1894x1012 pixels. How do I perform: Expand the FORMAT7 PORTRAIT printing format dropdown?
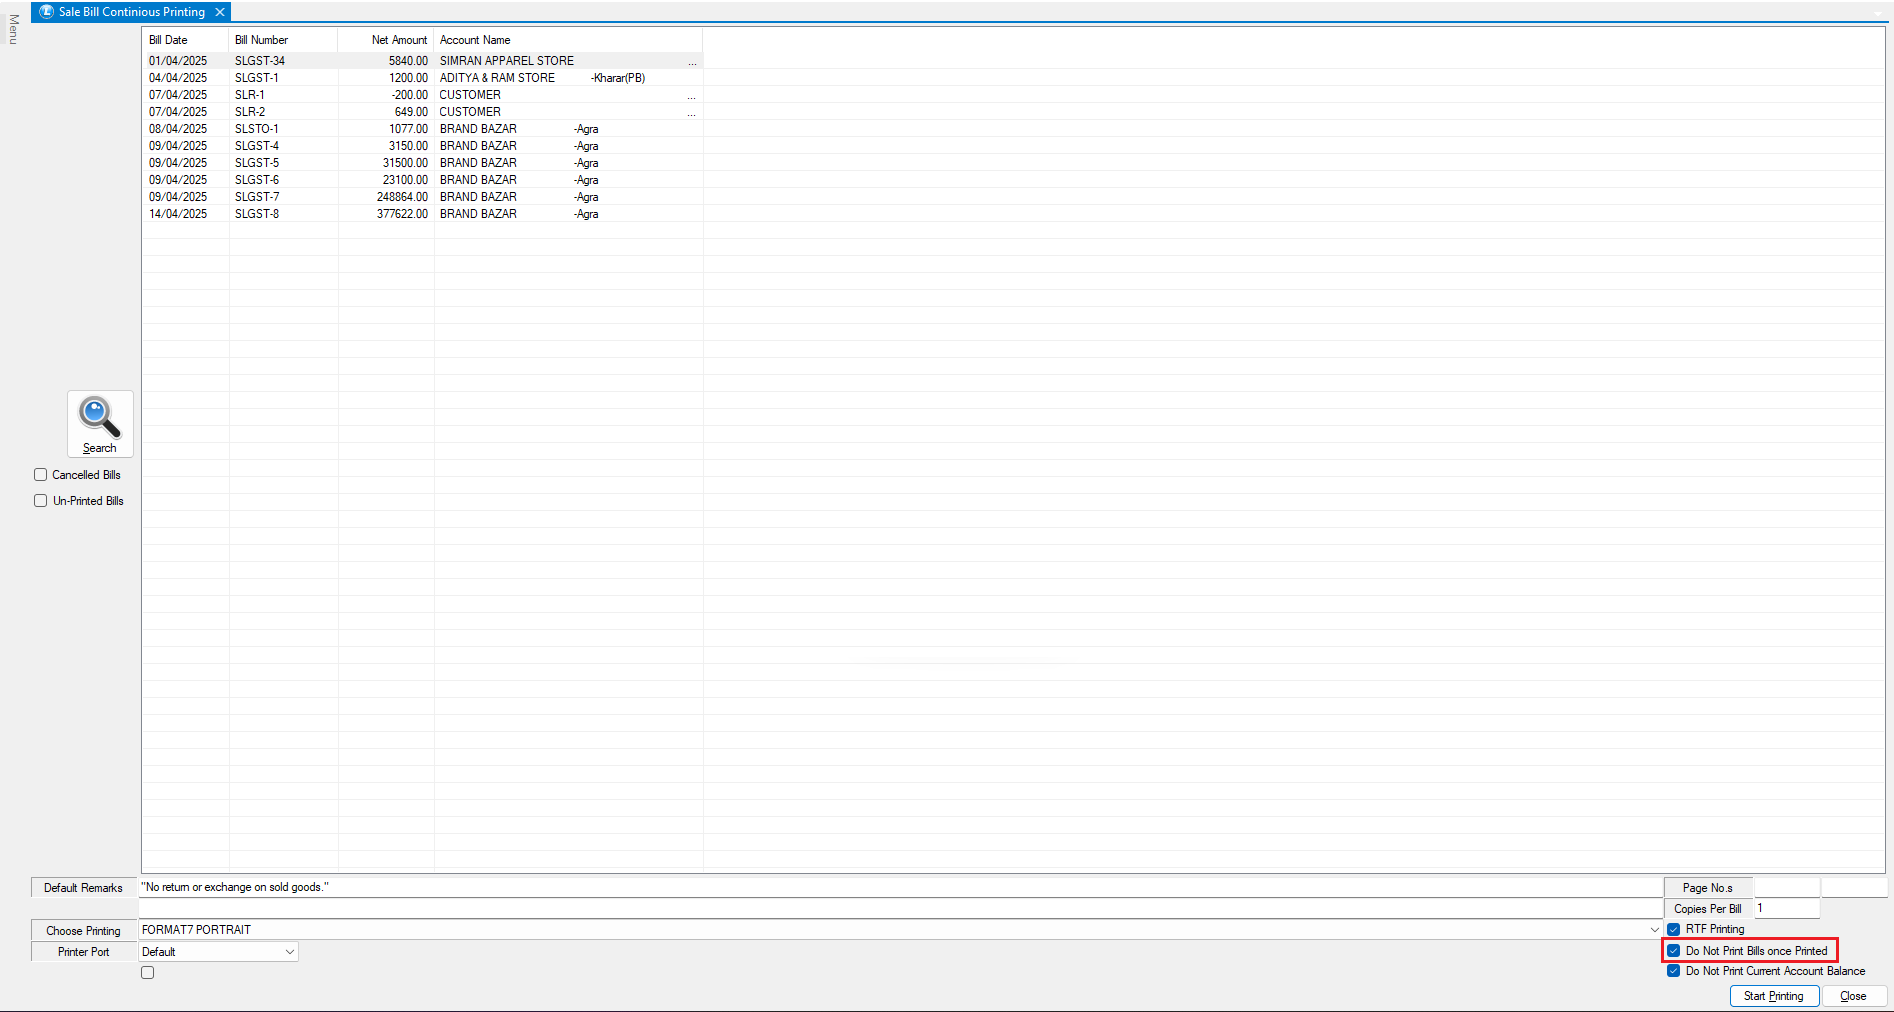(1654, 930)
